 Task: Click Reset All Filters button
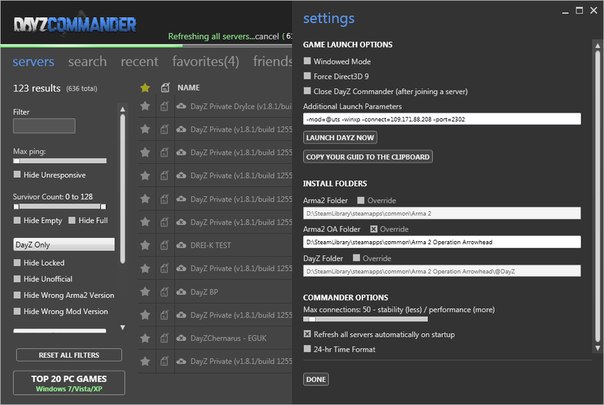(69, 355)
